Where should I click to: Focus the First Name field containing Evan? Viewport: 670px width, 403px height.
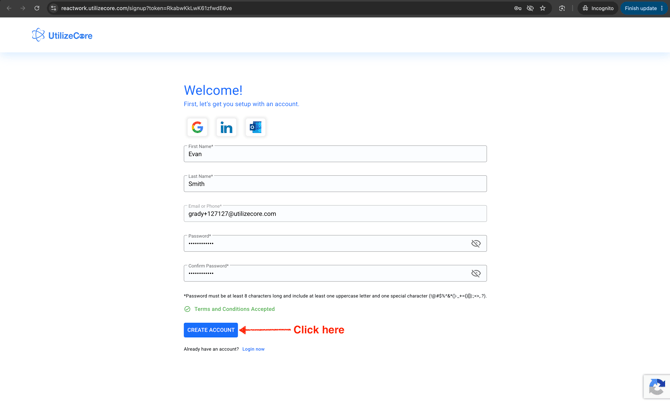(x=335, y=154)
